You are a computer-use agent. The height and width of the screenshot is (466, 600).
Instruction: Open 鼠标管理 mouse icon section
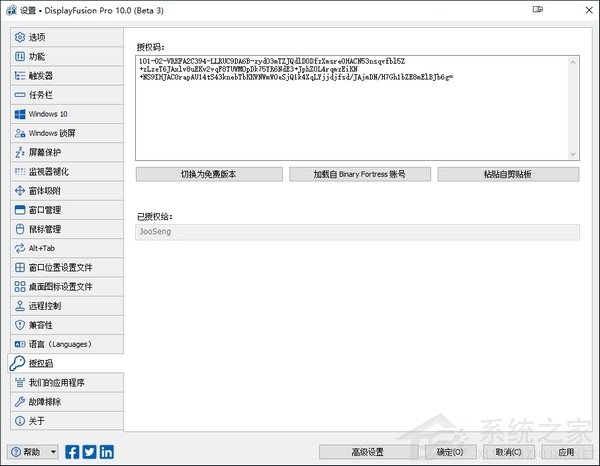coord(67,229)
